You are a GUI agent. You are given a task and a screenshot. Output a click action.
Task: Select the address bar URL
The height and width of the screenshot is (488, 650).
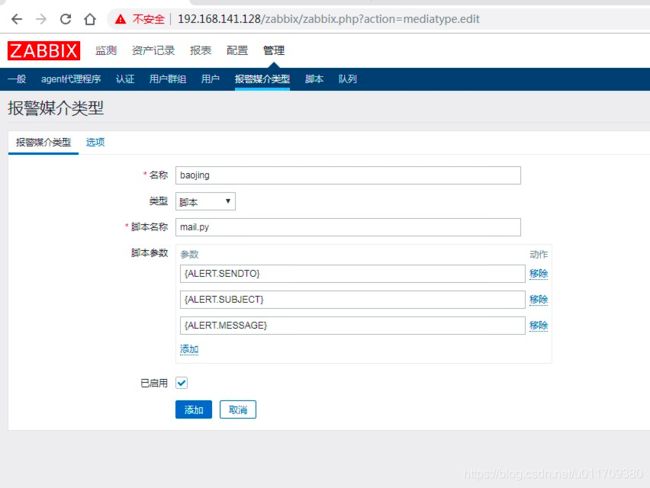point(328,19)
